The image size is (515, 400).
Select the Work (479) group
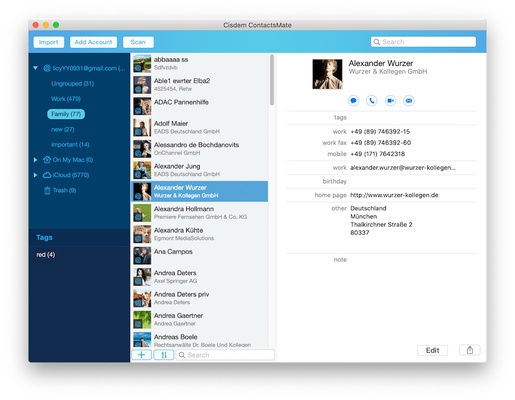click(66, 99)
